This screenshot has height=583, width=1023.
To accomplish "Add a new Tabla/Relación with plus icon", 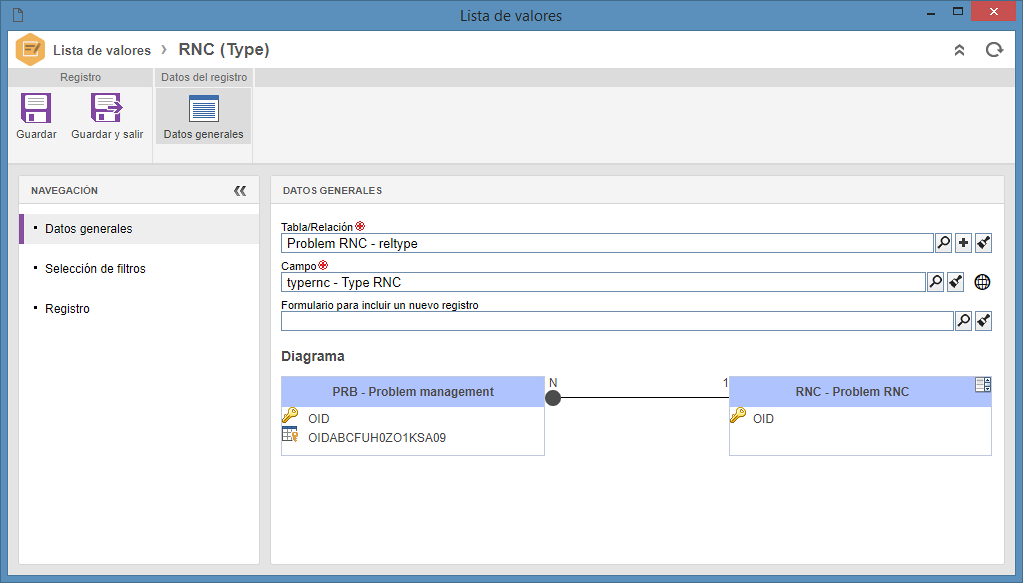I will click(964, 243).
